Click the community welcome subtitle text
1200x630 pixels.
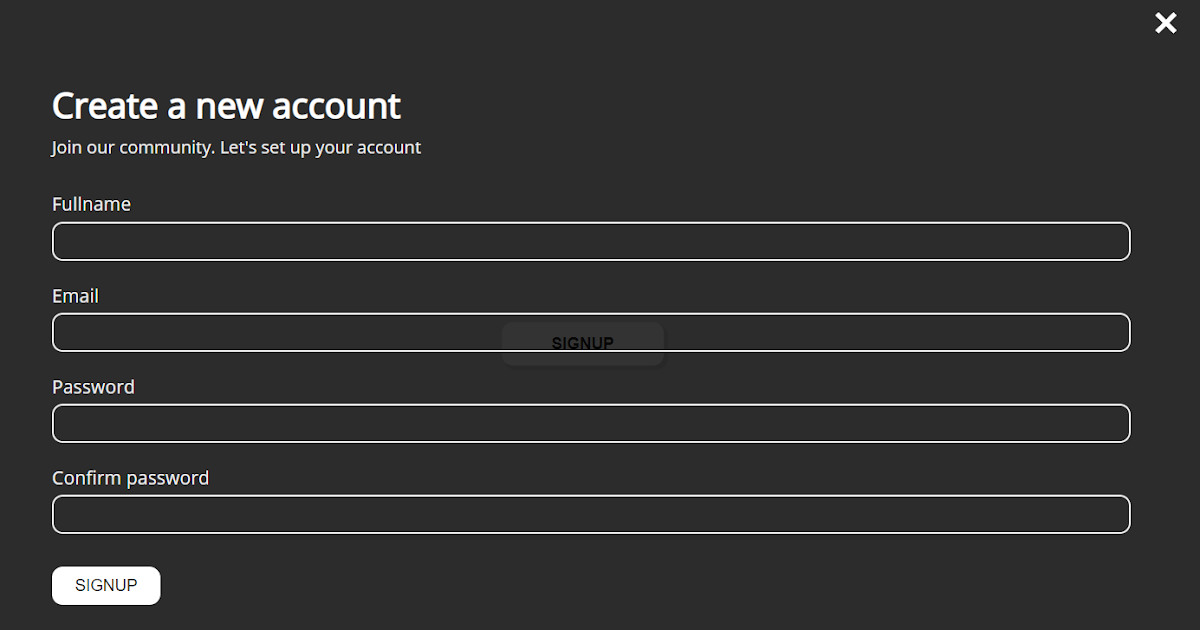tap(236, 147)
